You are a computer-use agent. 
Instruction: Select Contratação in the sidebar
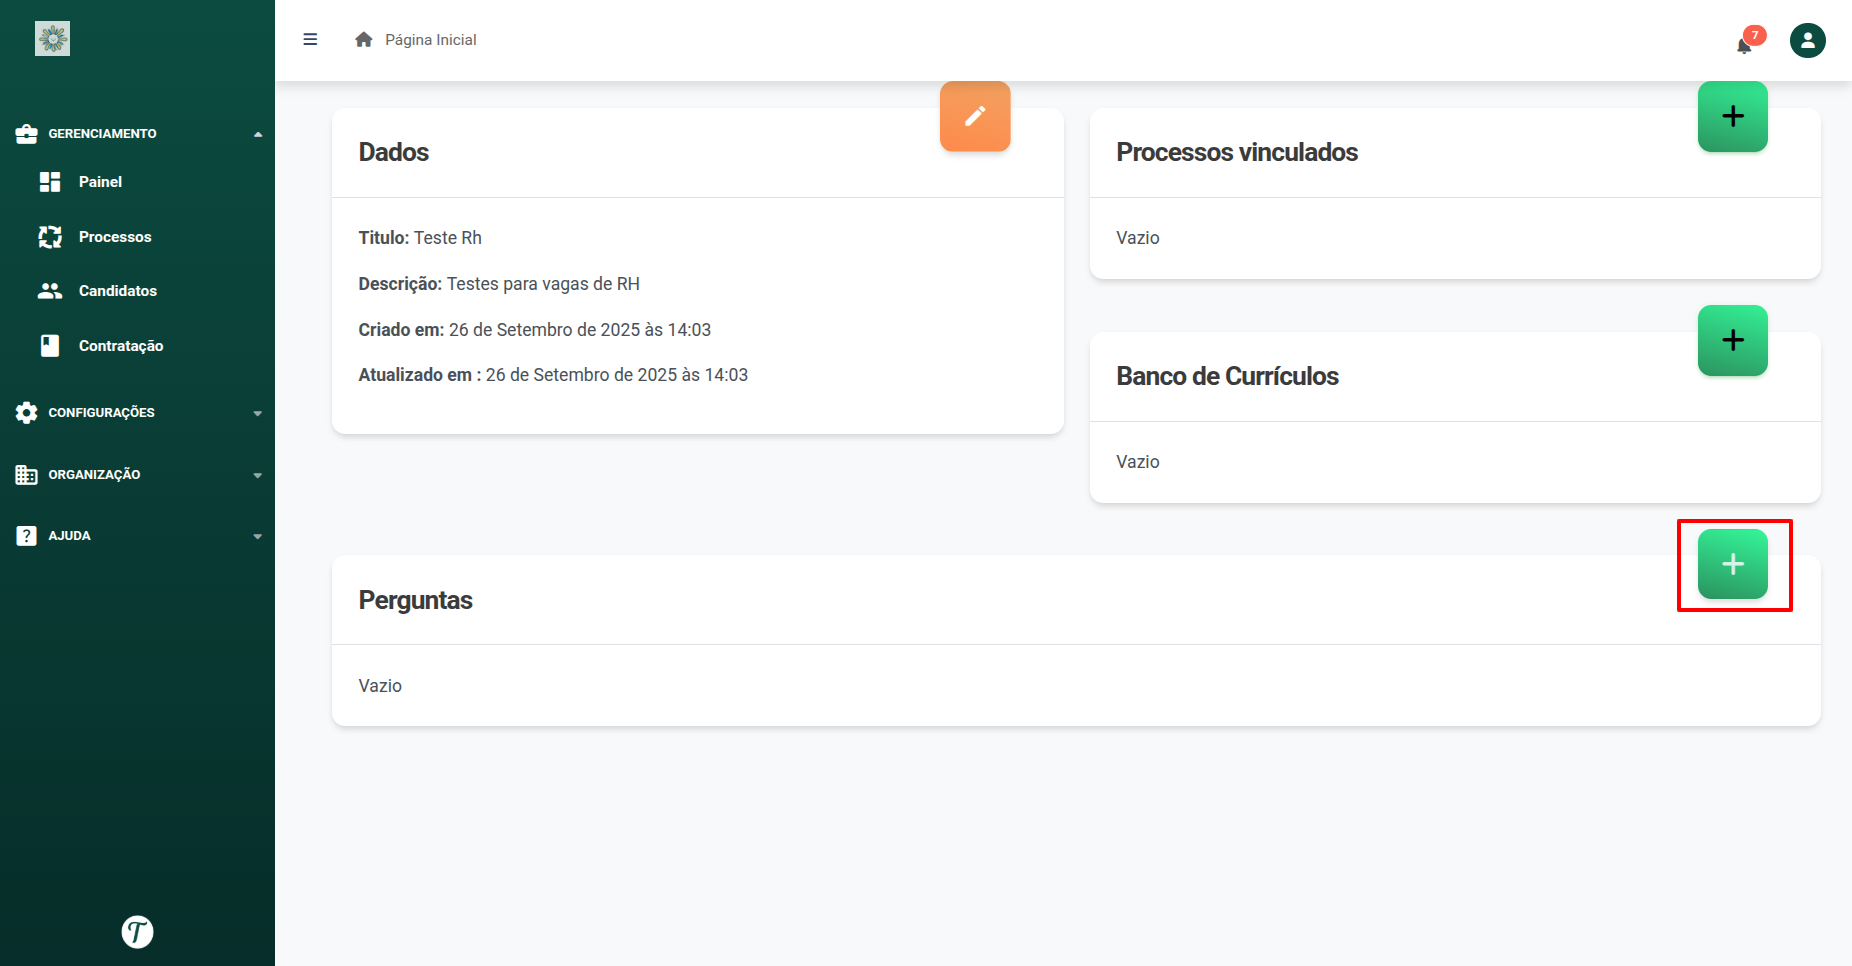[x=120, y=346]
